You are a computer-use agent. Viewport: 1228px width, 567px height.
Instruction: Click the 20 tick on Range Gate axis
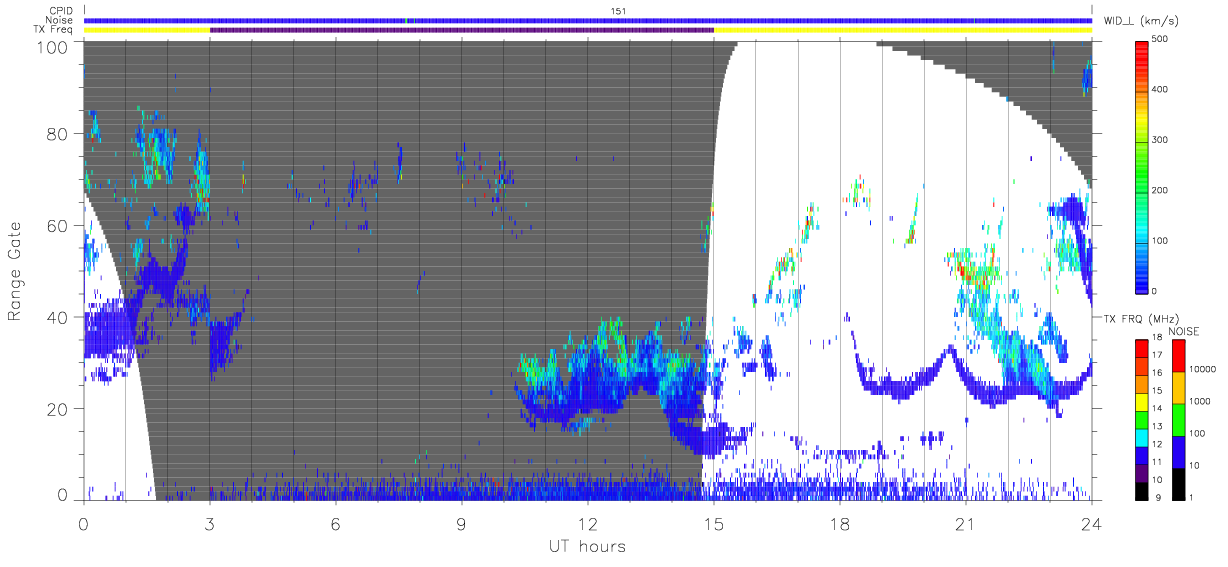(57, 409)
